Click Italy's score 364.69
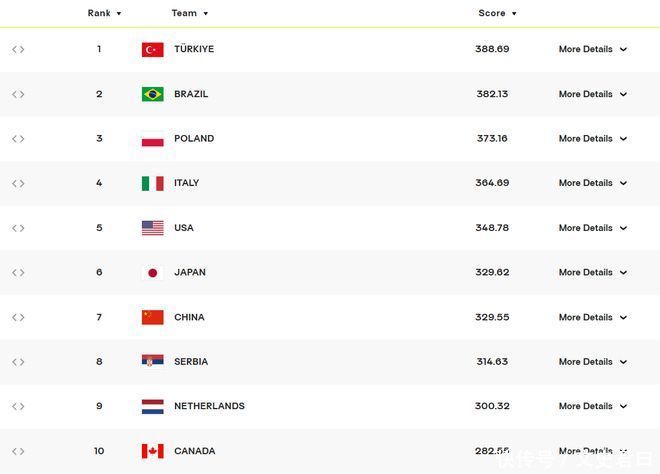The height and width of the screenshot is (474, 660). (492, 183)
